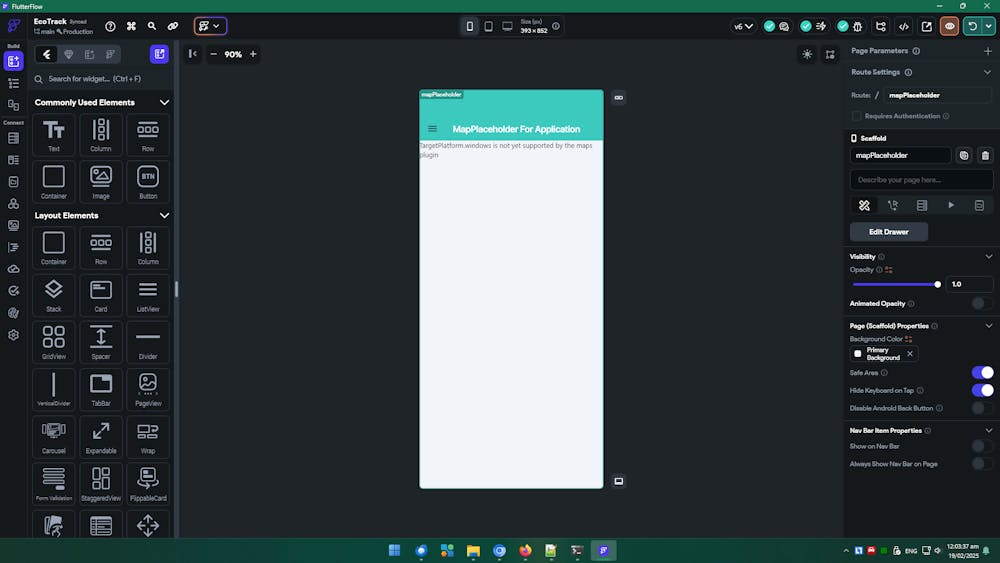Open project search magnifier icon
This screenshot has width=1000, height=563.
pyautogui.click(x=152, y=26)
